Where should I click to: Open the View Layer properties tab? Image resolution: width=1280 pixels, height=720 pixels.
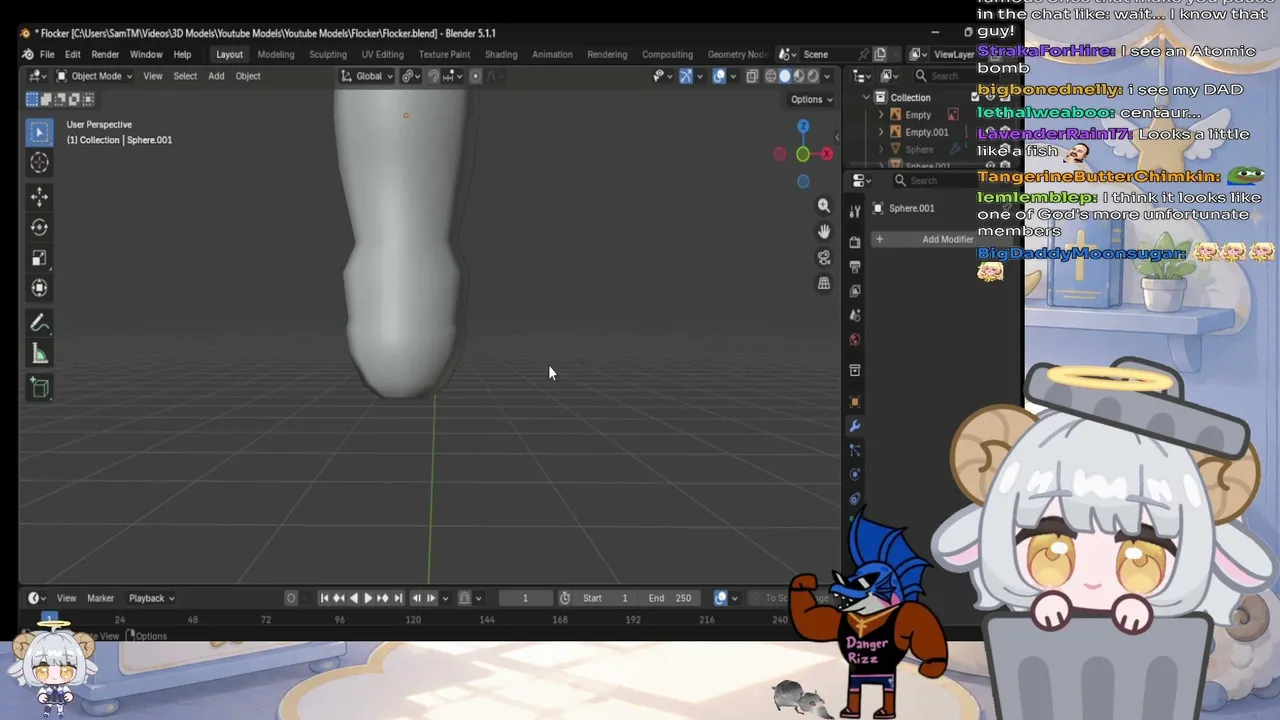855,291
